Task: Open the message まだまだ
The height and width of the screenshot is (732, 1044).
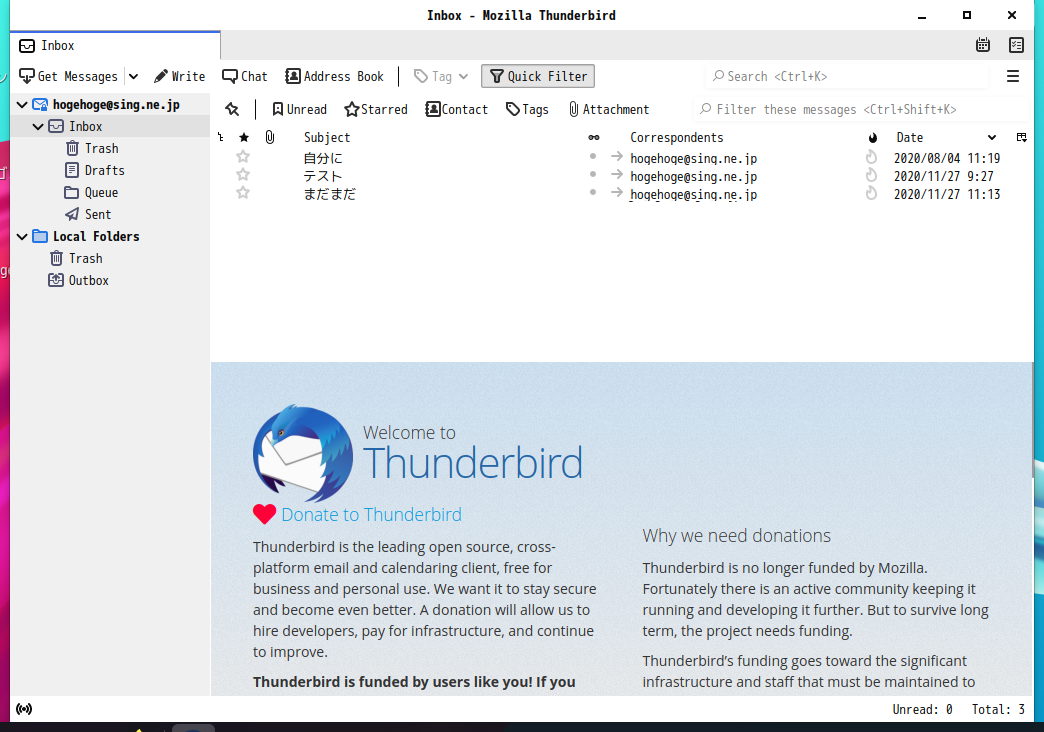Action: coord(330,194)
